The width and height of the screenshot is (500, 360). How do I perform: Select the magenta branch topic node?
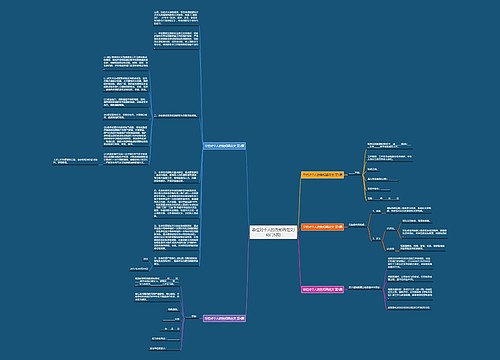322,289
